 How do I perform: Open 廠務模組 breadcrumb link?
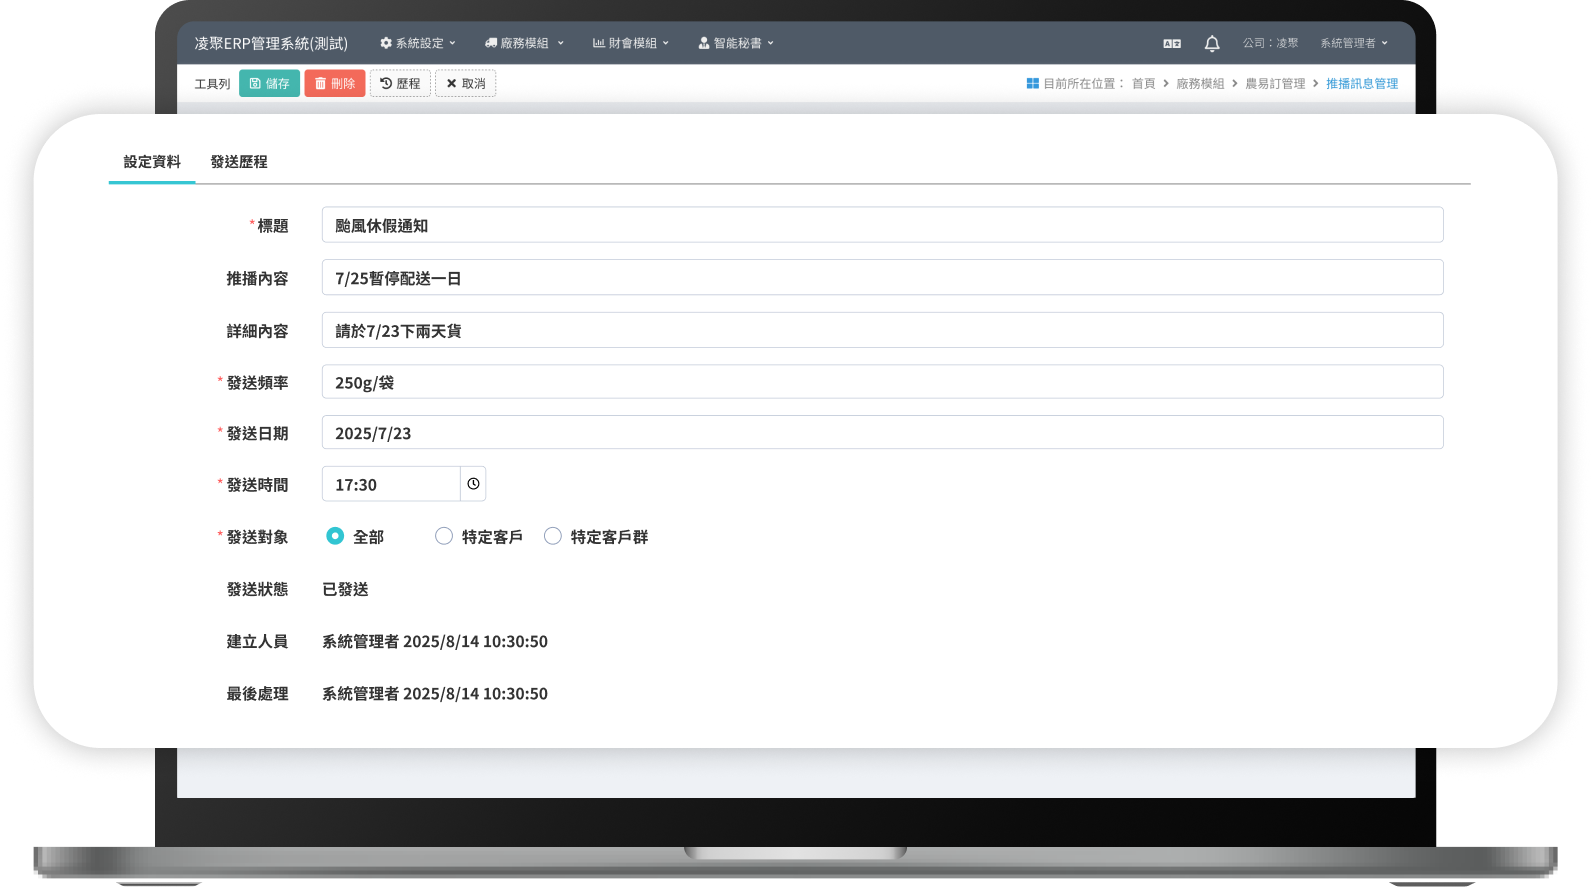coord(1200,84)
